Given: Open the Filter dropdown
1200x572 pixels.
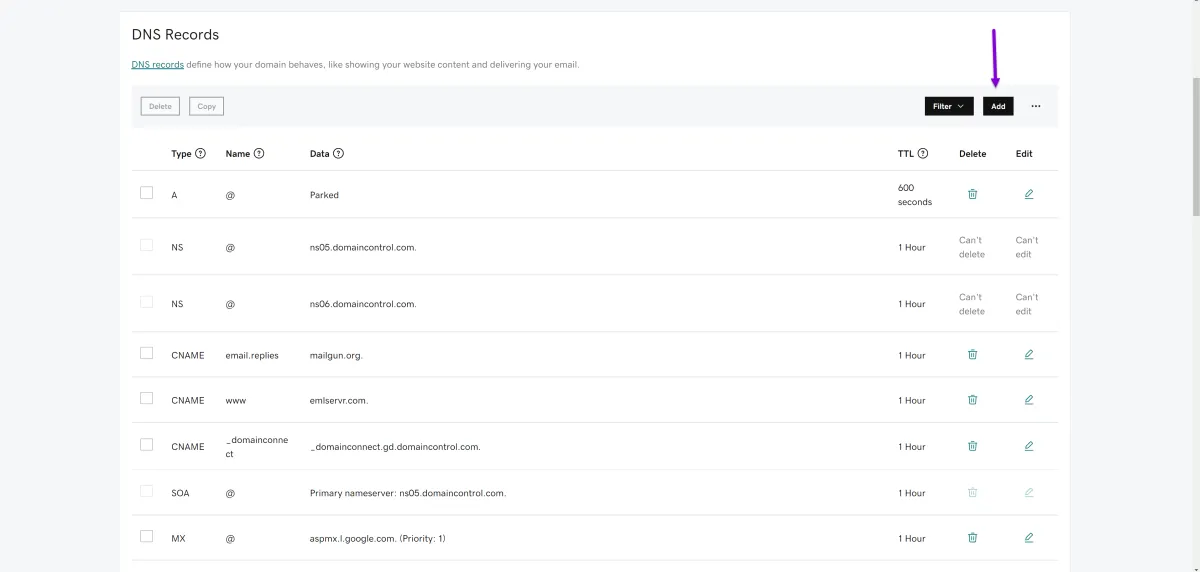Looking at the screenshot, I should [x=948, y=106].
